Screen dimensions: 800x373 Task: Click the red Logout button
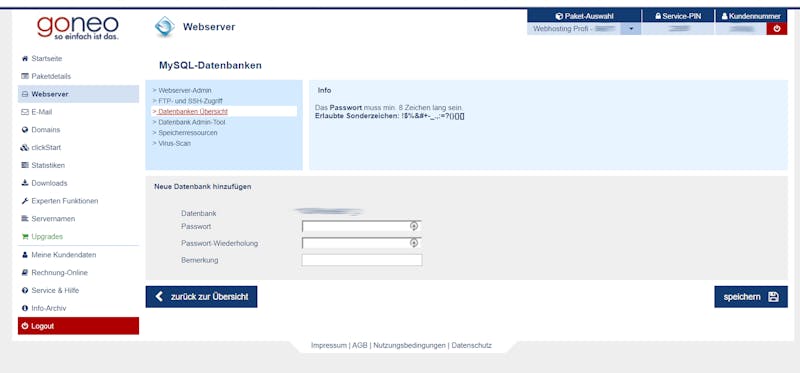tap(78, 326)
